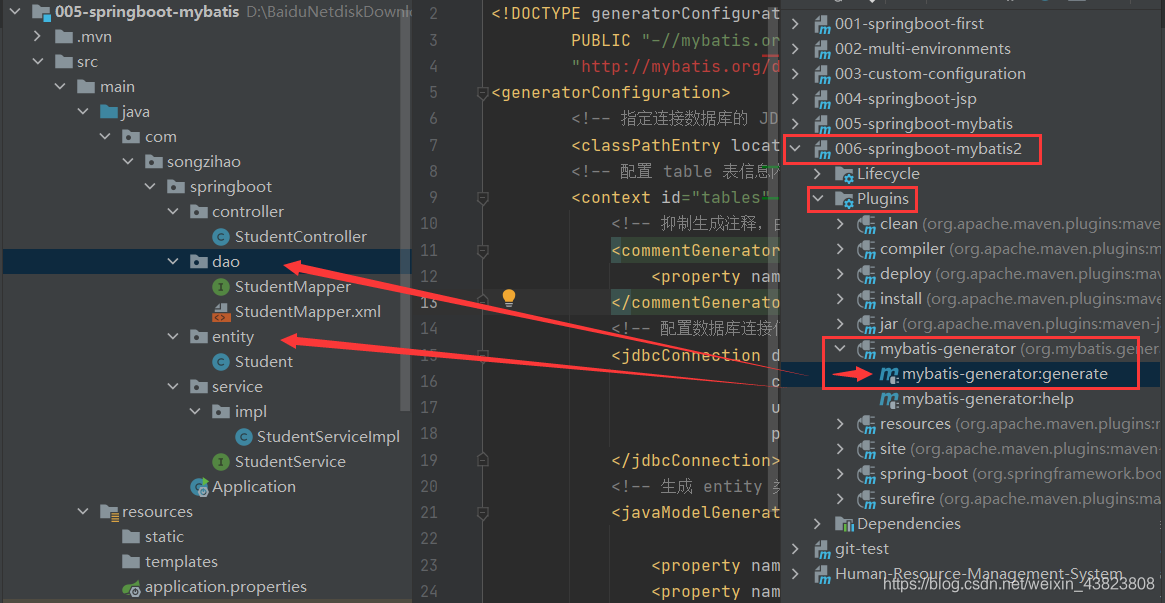
Task: Select the songzihao package
Action: 204,162
